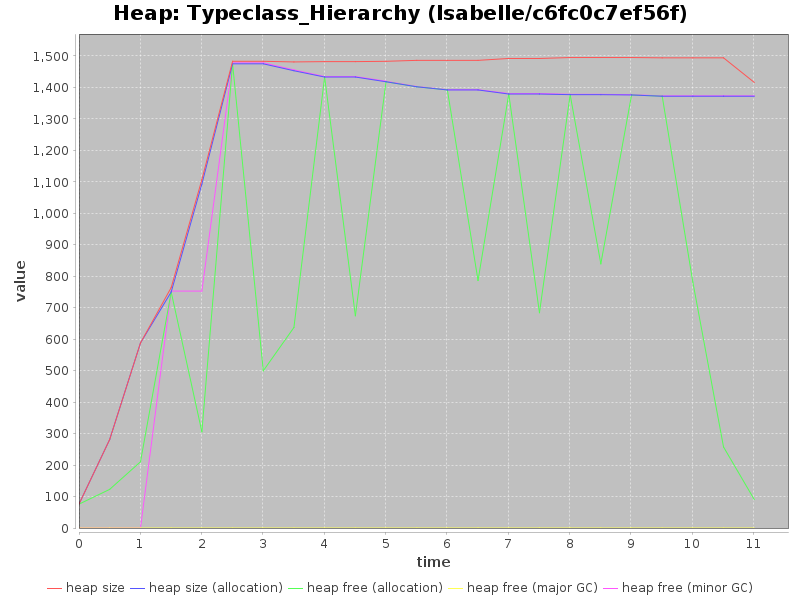
Task: Select the 6 tick on the time axis
Action: 447,543
